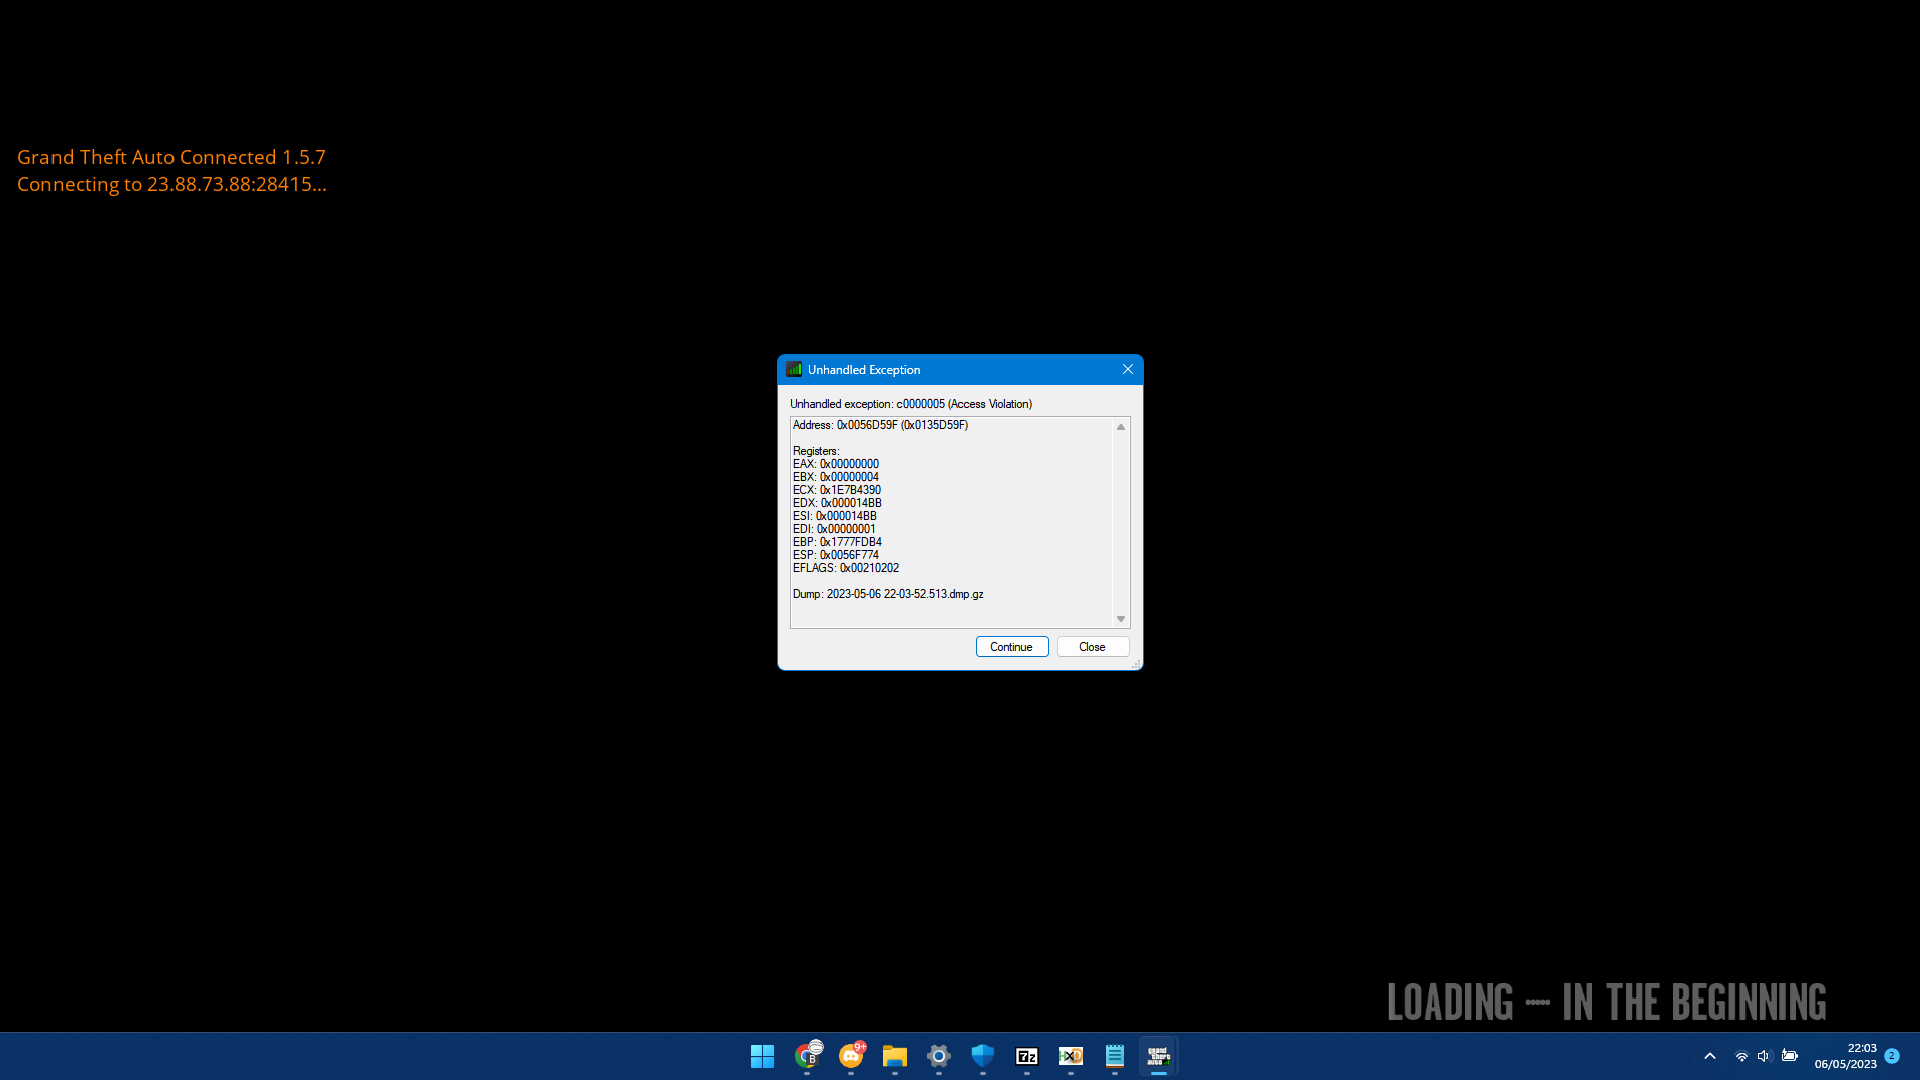Click inside the exception details text field
Screen dimensions: 1920x1080
(950, 522)
